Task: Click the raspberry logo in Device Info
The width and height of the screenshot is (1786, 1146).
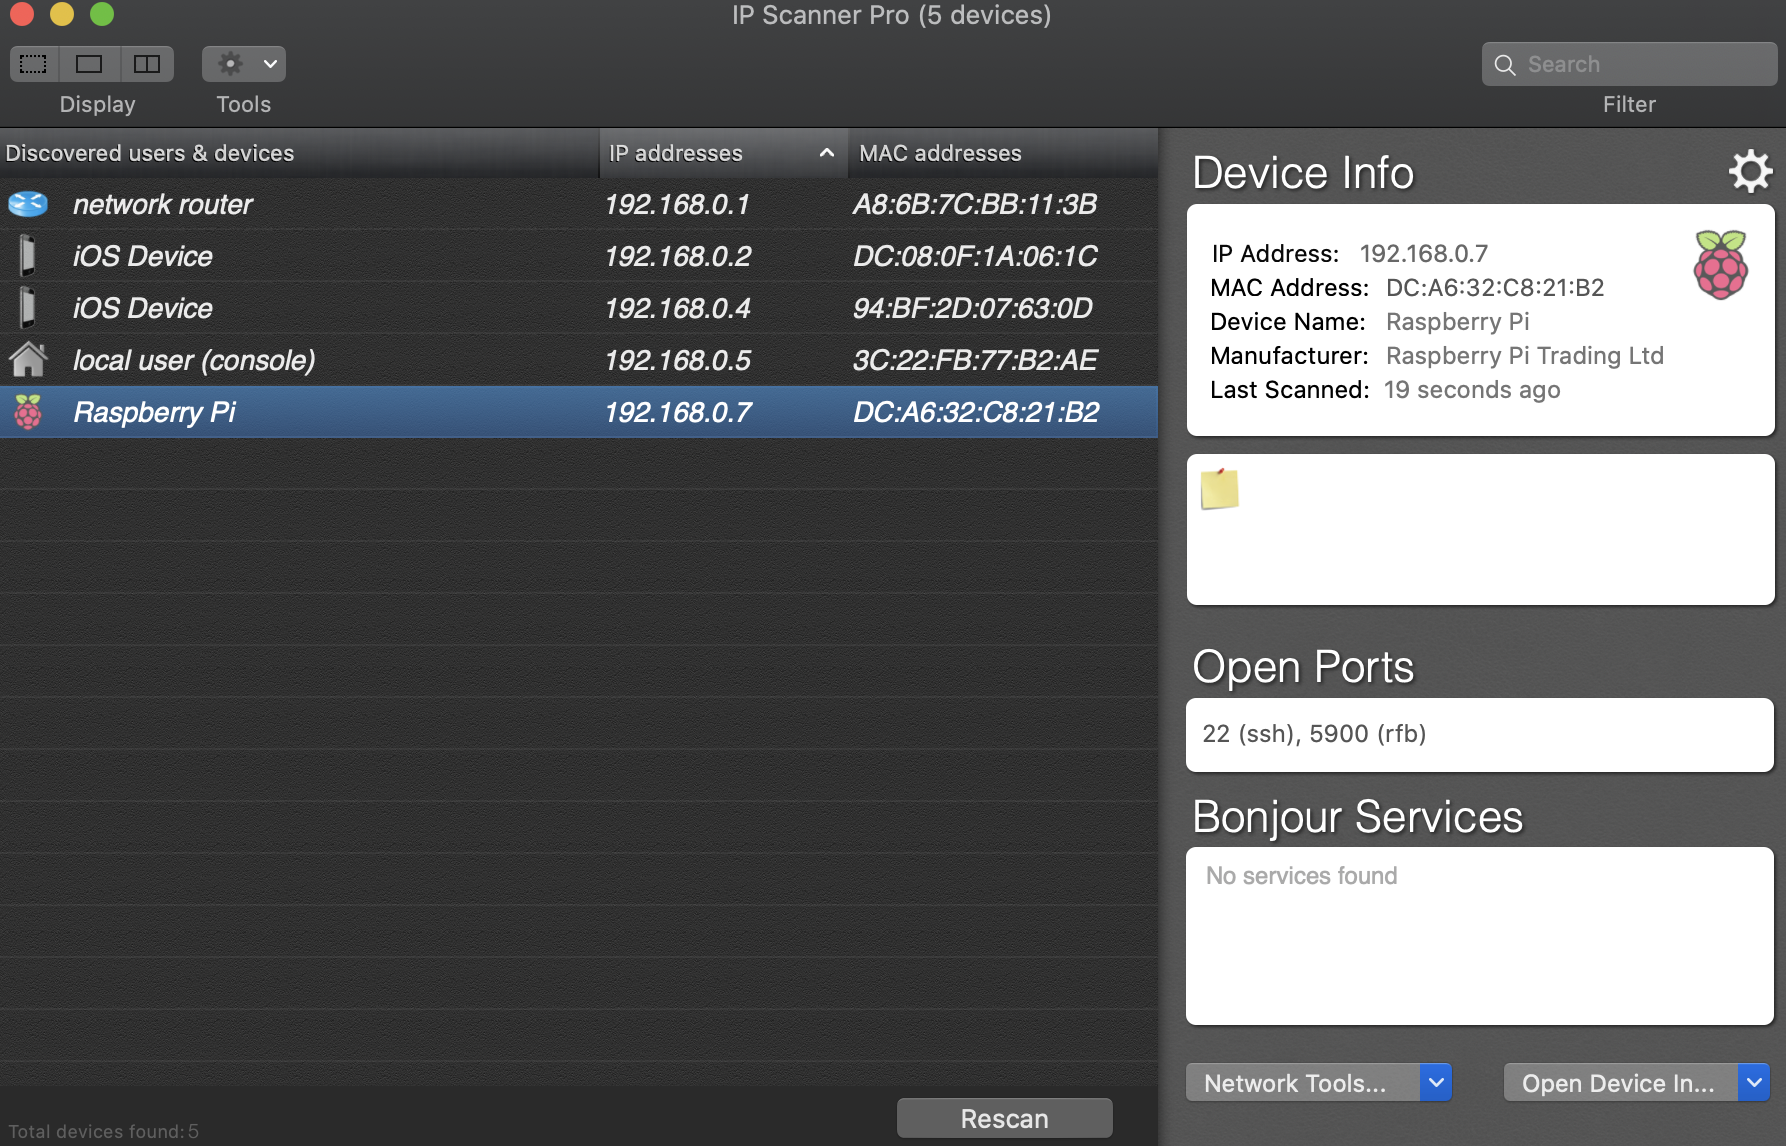Action: coord(1720,265)
